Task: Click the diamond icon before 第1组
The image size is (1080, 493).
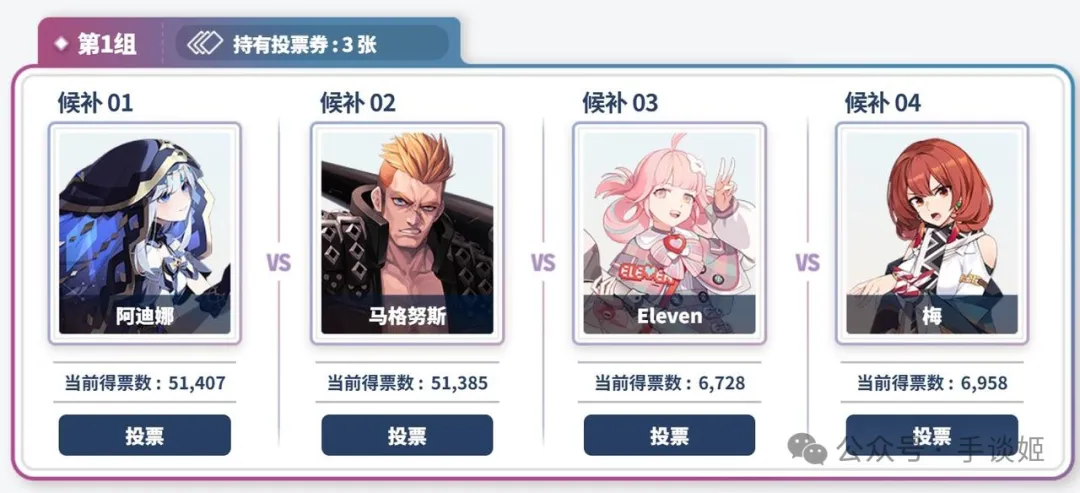Action: pos(61,44)
